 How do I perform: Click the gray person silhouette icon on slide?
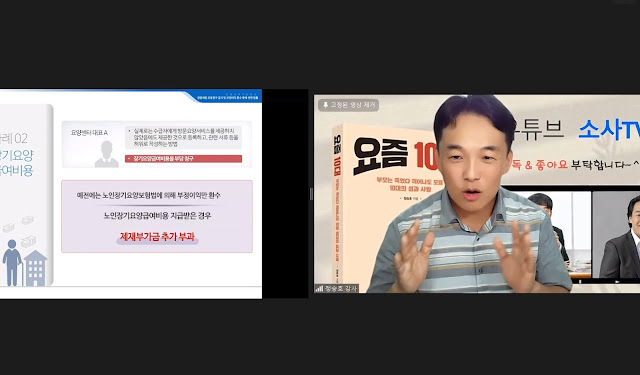(x=107, y=154)
